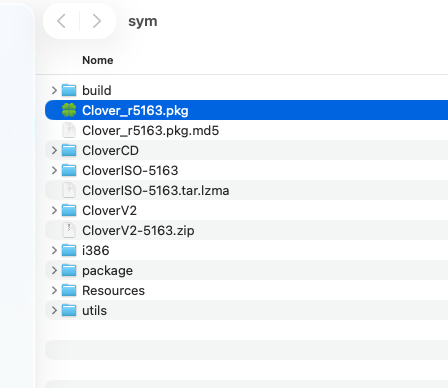448x388 pixels.
Task: Expand the CloverCD folder chevron
Action: coord(54,150)
